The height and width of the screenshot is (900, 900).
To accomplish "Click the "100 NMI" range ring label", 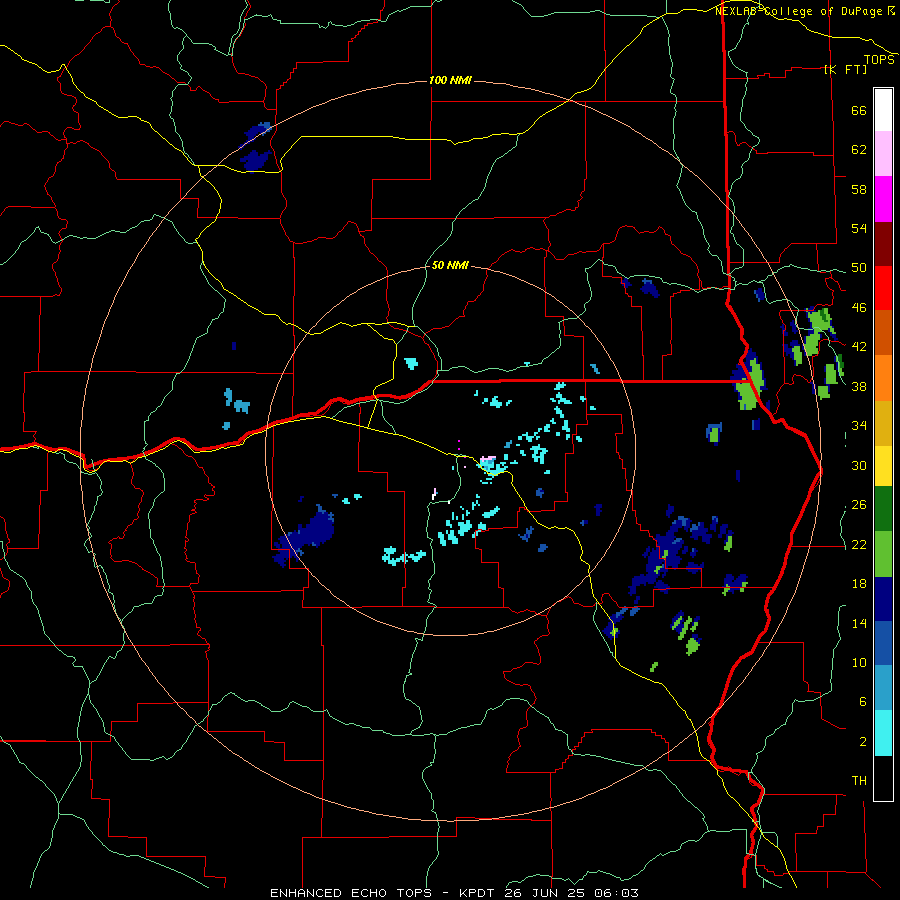I will point(450,80).
